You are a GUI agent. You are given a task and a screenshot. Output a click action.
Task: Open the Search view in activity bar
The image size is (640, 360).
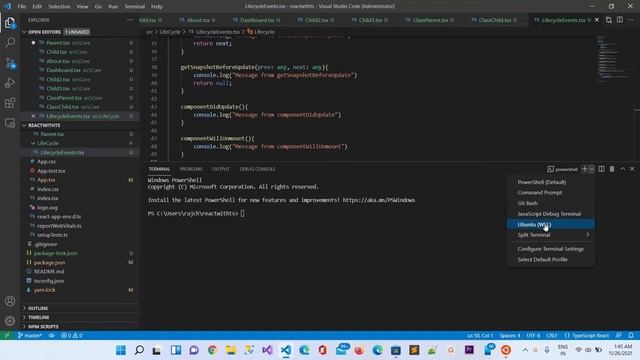click(10, 42)
